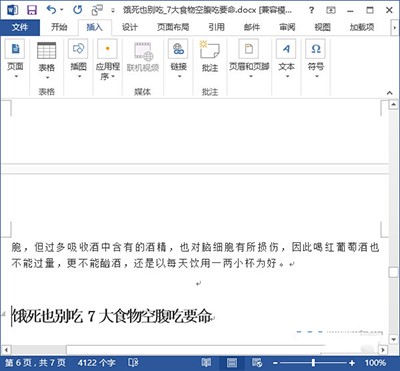Open the 符号 omega symbol icon
Viewport: 400px width, 371px height.
pyautogui.click(x=316, y=59)
